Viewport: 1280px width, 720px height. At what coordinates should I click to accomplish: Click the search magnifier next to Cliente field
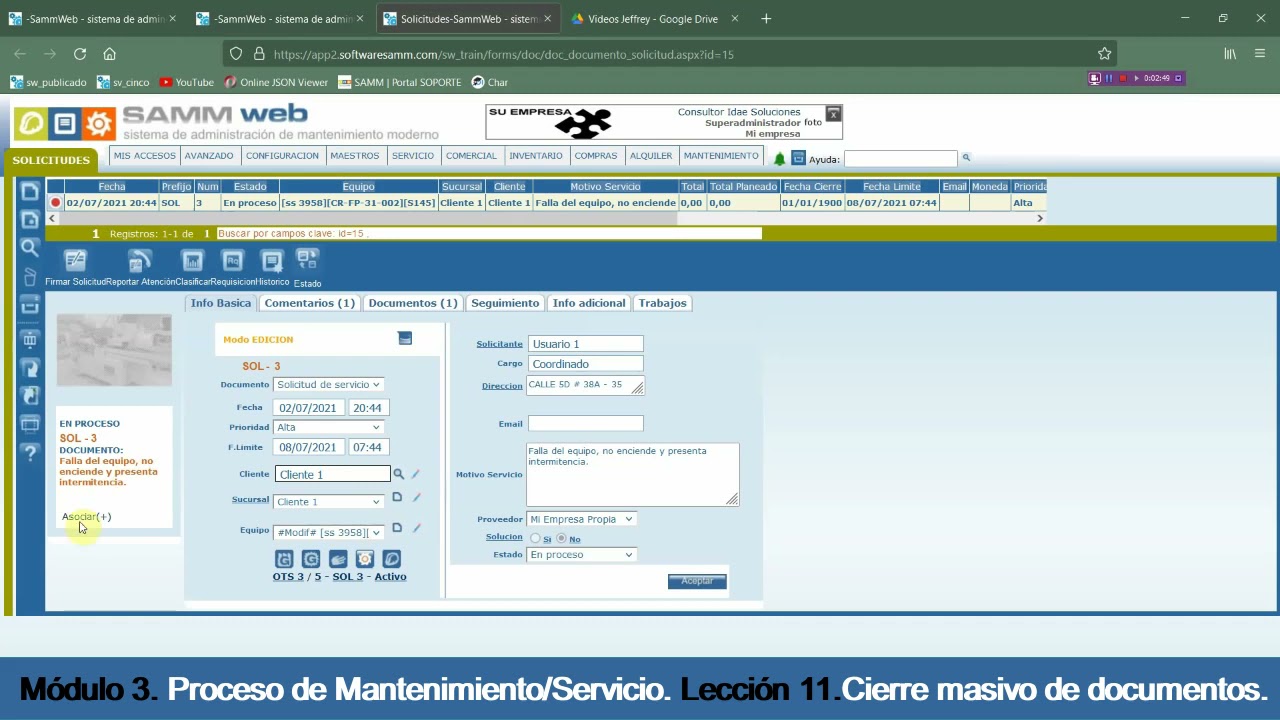[x=398, y=474]
